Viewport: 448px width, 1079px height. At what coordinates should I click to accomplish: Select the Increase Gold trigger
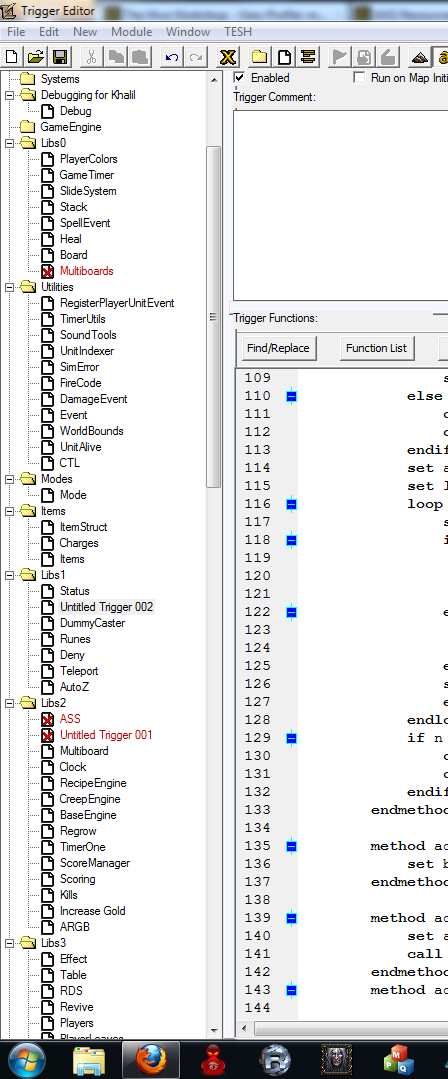click(93, 911)
